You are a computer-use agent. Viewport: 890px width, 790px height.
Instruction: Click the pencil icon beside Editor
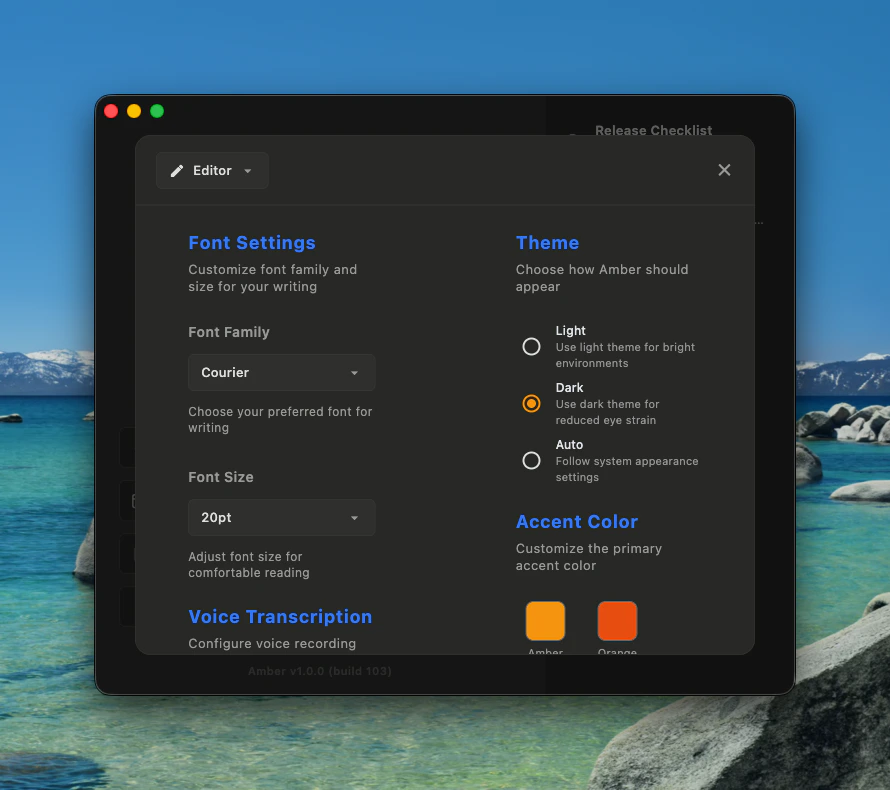tap(176, 170)
